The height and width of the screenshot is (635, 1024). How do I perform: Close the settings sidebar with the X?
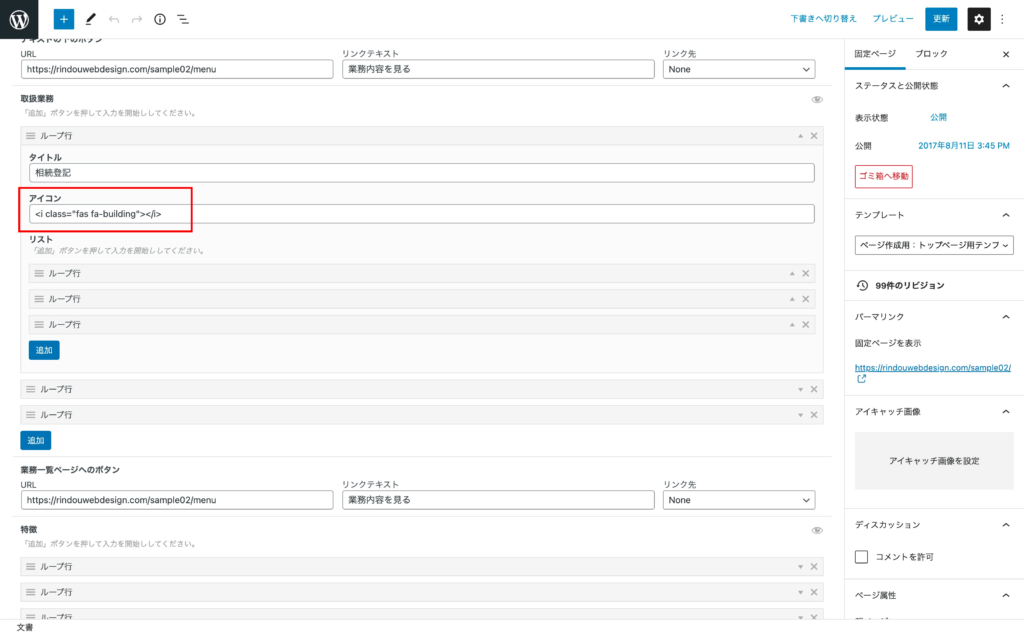coord(1006,54)
